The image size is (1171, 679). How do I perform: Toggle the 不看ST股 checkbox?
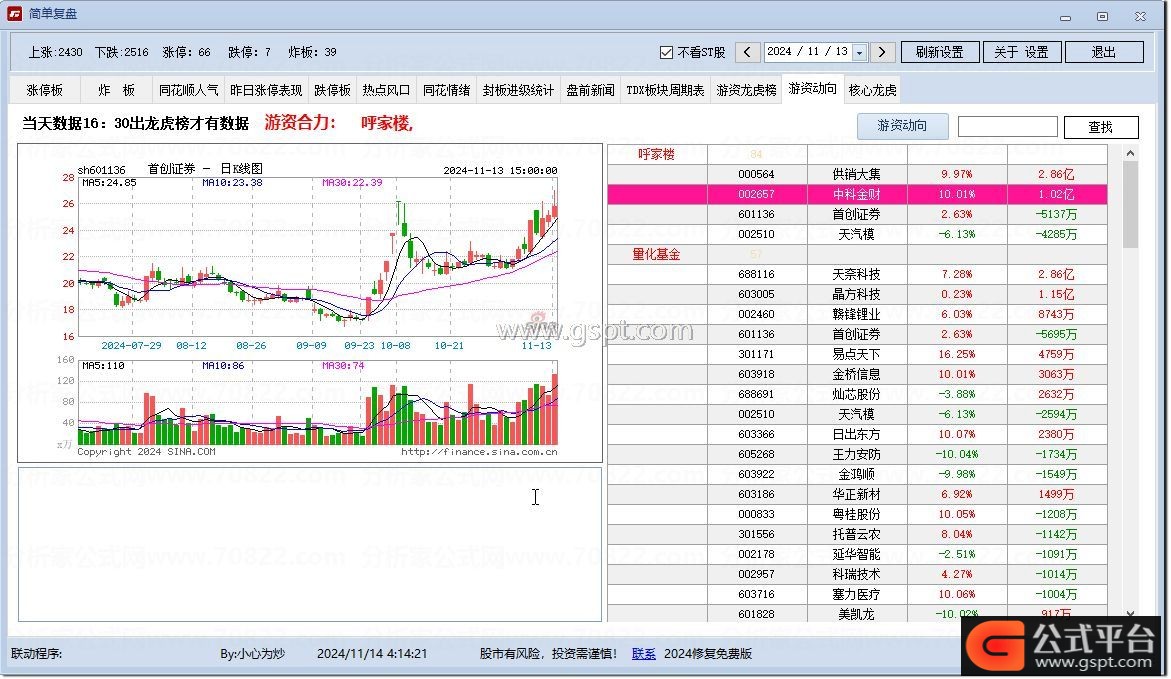pyautogui.click(x=666, y=52)
